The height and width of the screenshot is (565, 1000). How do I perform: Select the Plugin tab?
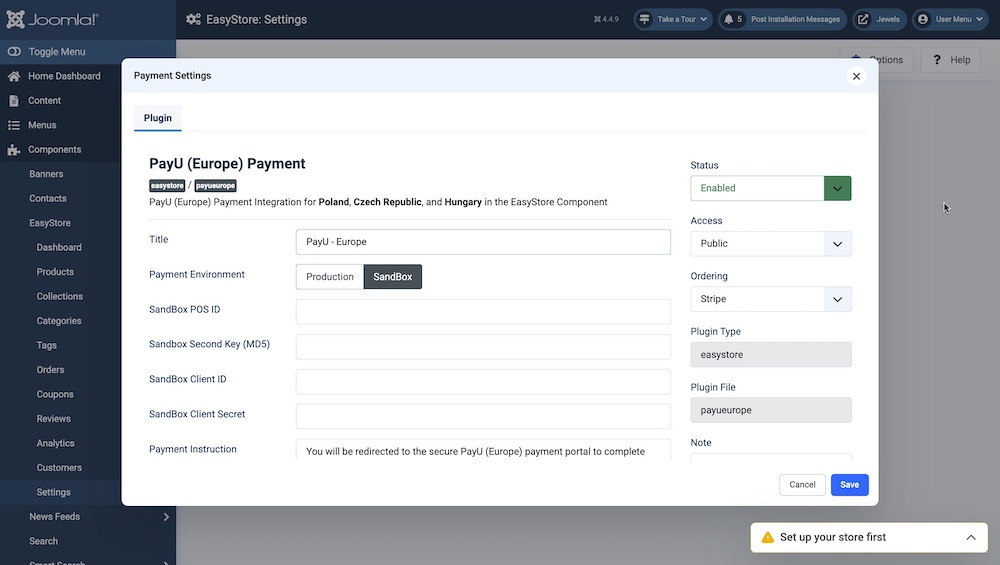(158, 118)
